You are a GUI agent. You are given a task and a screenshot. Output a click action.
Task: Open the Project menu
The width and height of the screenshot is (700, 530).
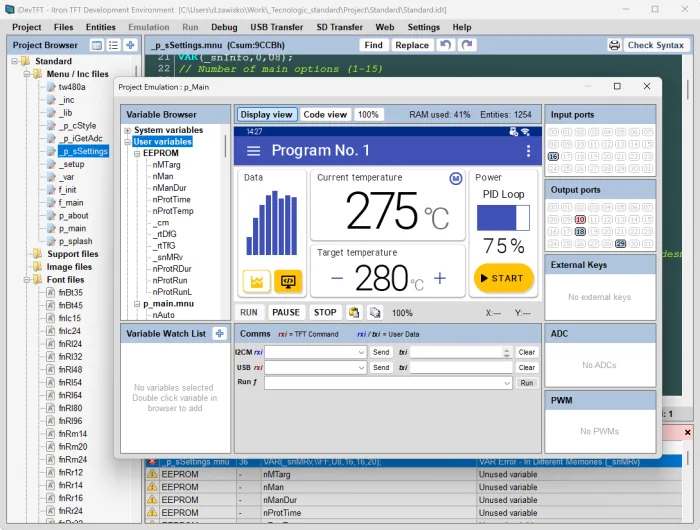[x=27, y=27]
